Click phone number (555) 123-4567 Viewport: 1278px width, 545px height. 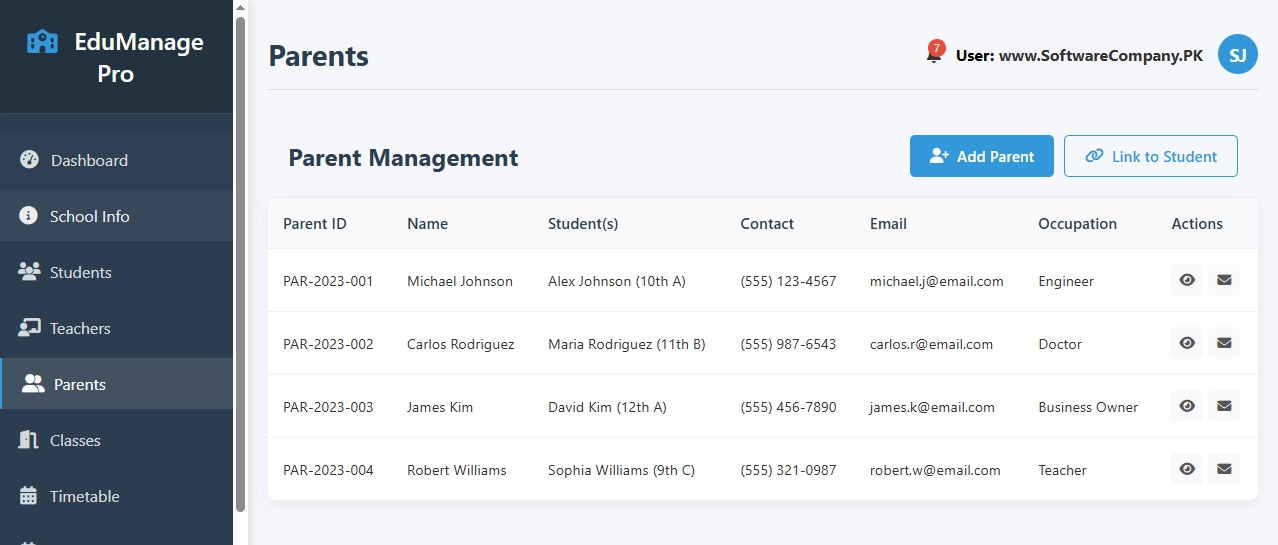788,281
